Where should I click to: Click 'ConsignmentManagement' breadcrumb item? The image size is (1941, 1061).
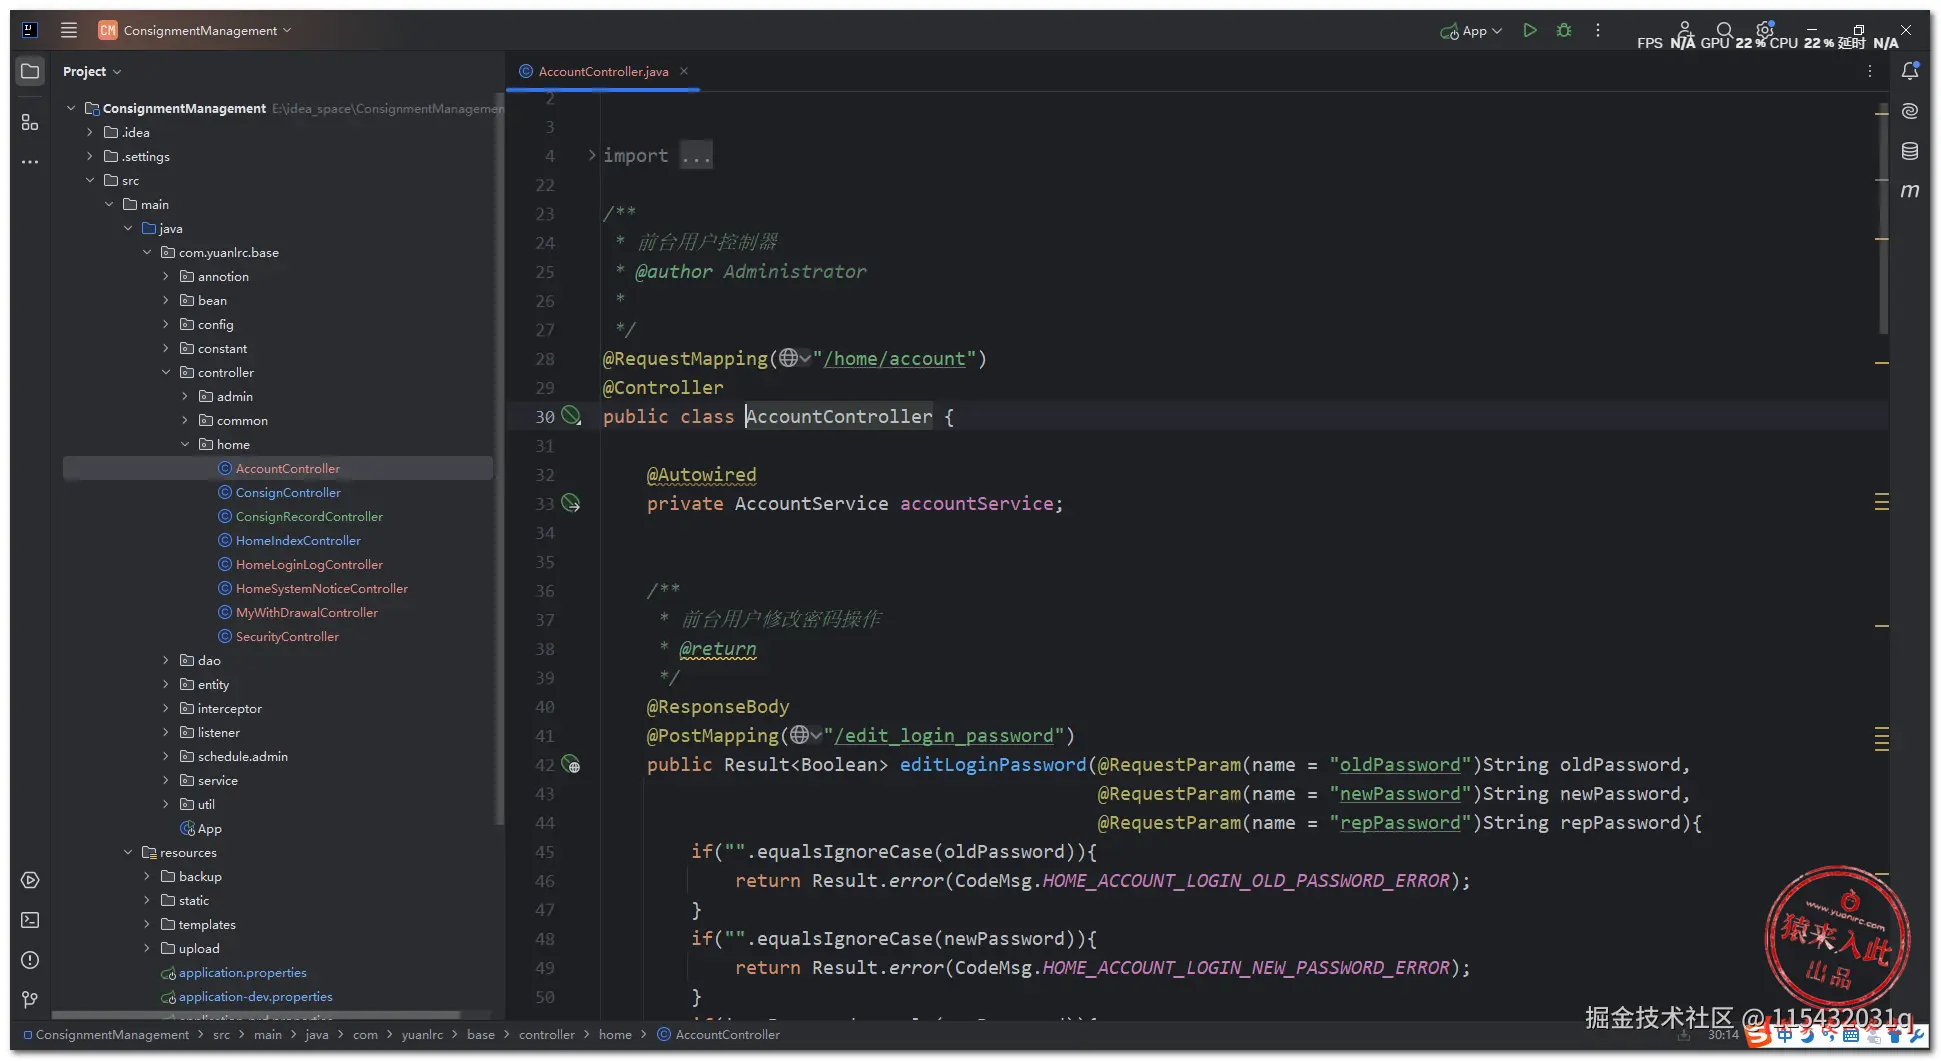[x=112, y=1034]
